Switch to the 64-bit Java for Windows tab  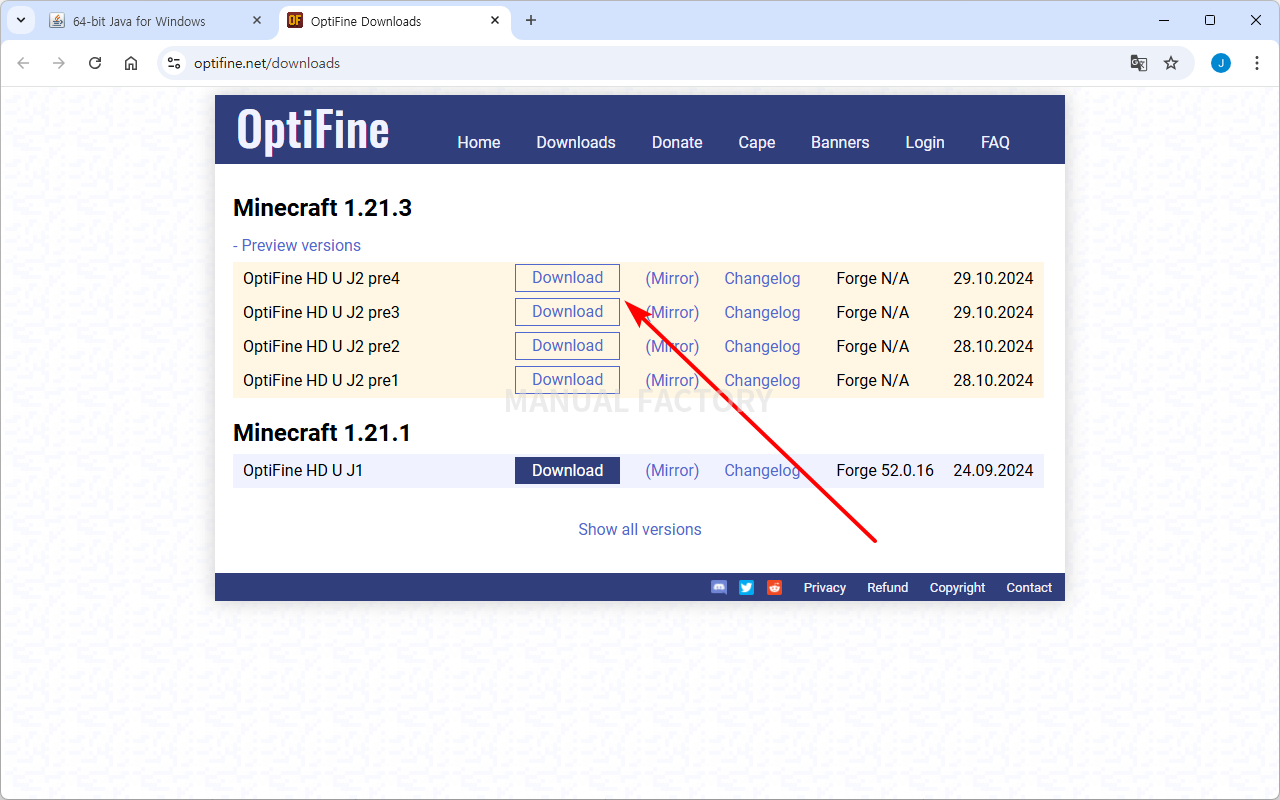[157, 21]
